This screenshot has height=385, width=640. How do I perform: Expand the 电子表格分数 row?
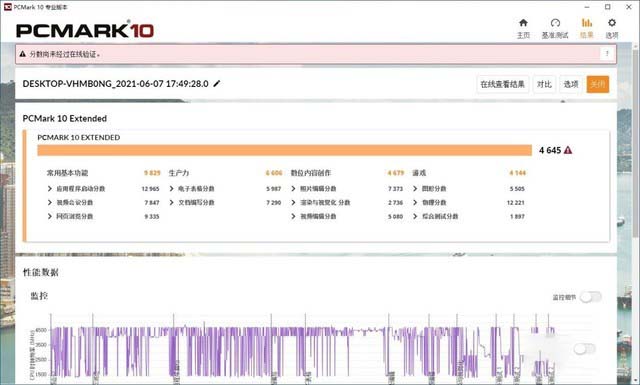(172, 189)
